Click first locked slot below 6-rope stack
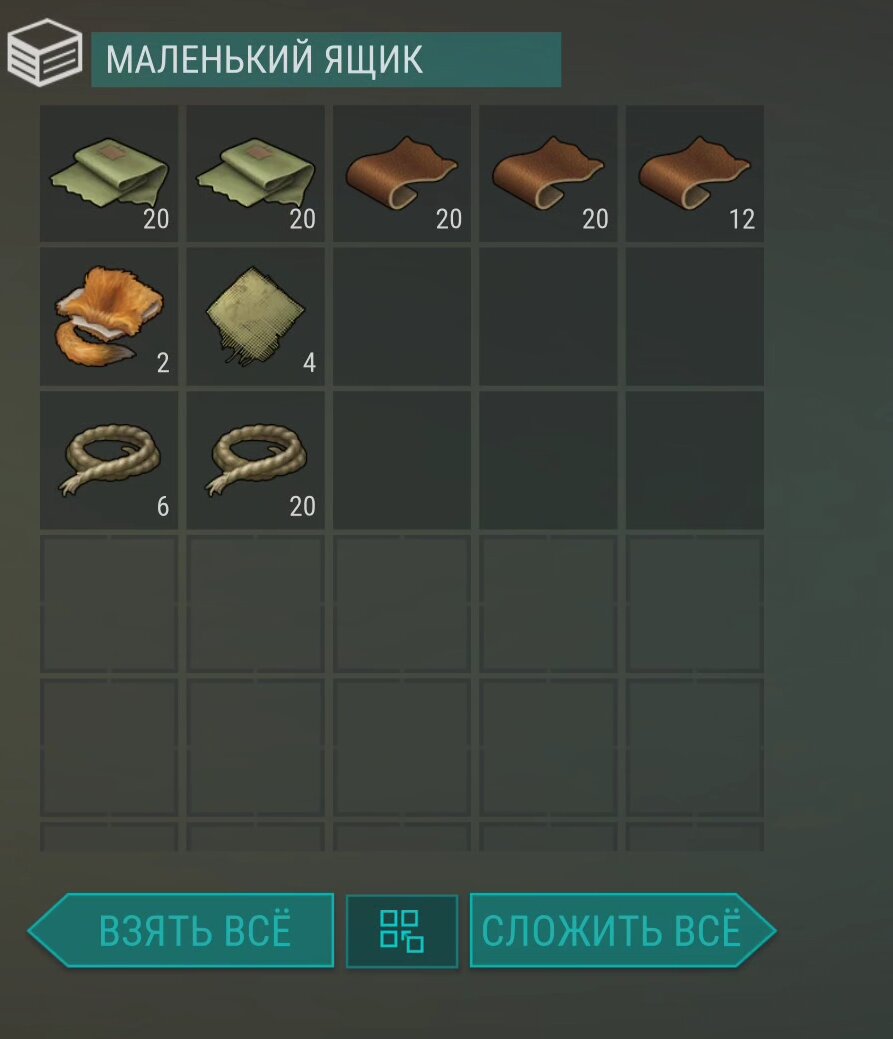The image size is (893, 1039). click(109, 604)
